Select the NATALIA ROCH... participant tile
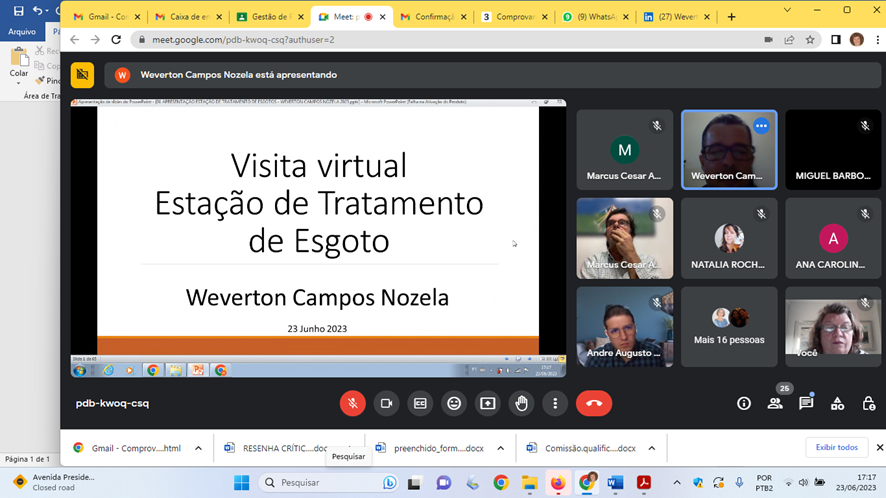 729,239
